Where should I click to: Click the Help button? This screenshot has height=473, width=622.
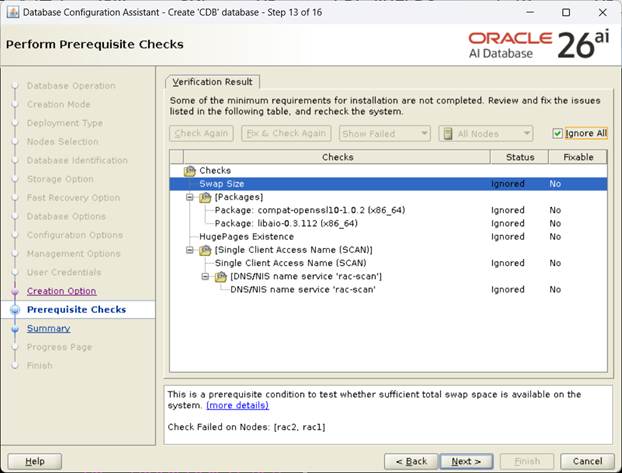35,461
